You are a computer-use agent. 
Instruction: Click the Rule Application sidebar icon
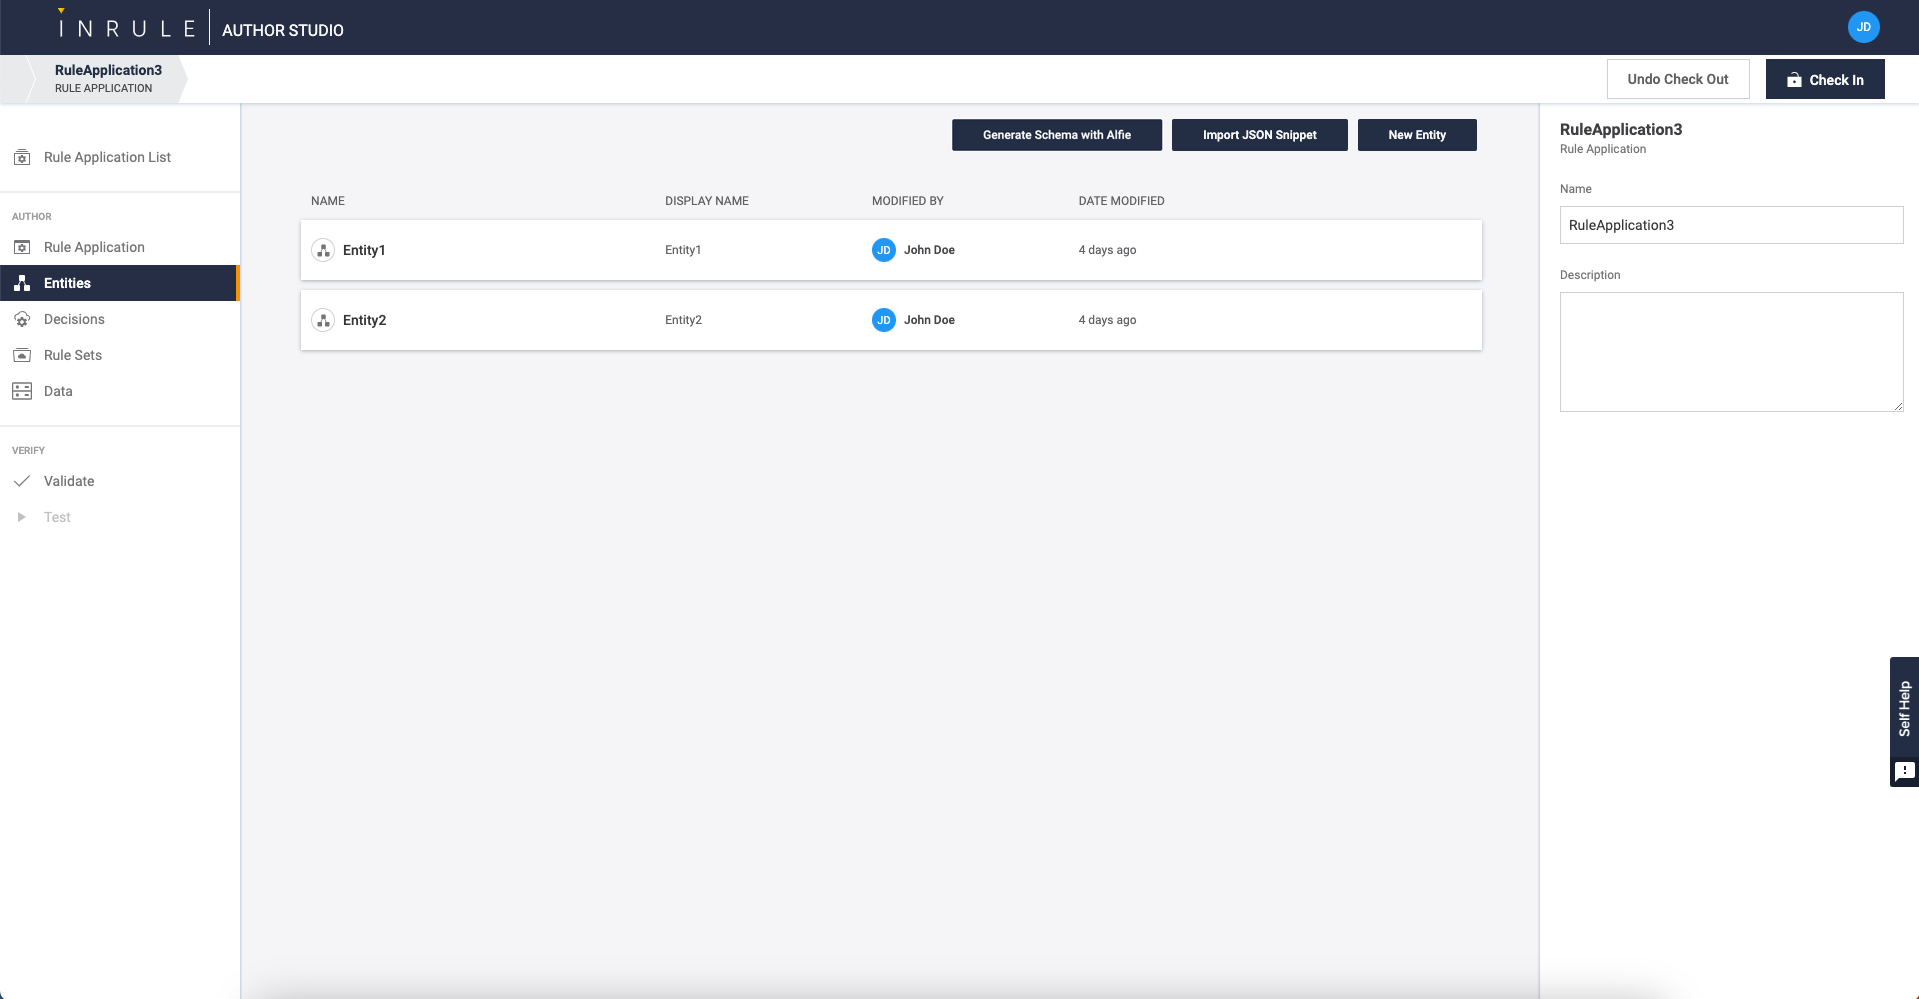click(22, 247)
